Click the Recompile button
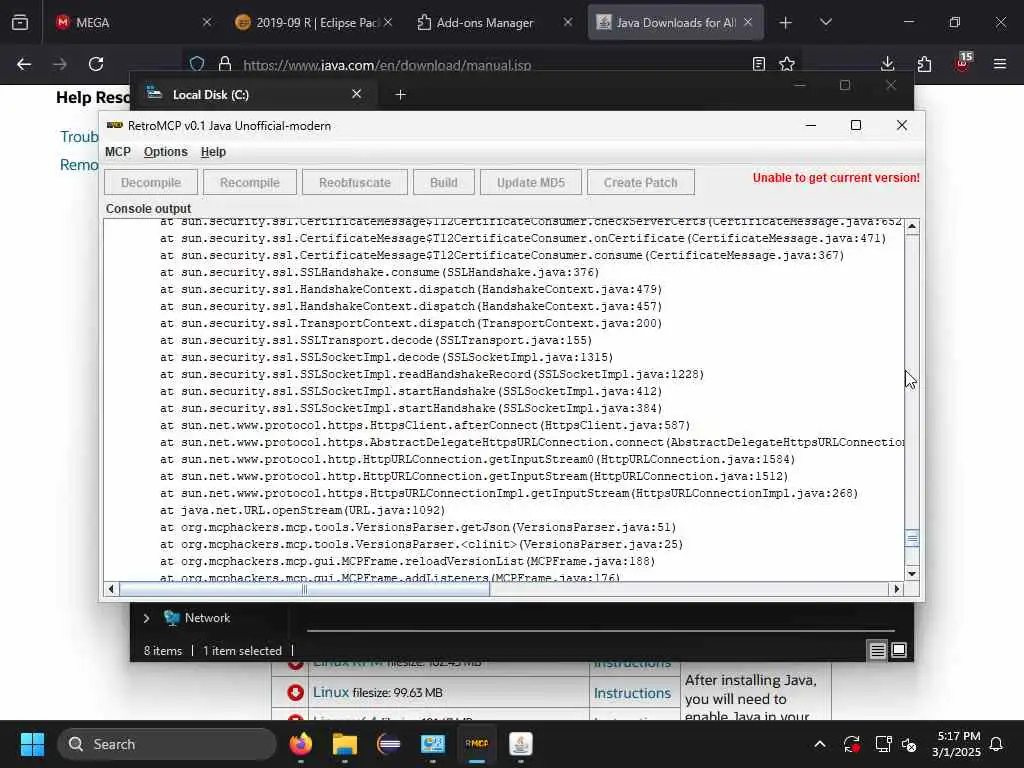This screenshot has height=768, width=1024. click(x=249, y=182)
